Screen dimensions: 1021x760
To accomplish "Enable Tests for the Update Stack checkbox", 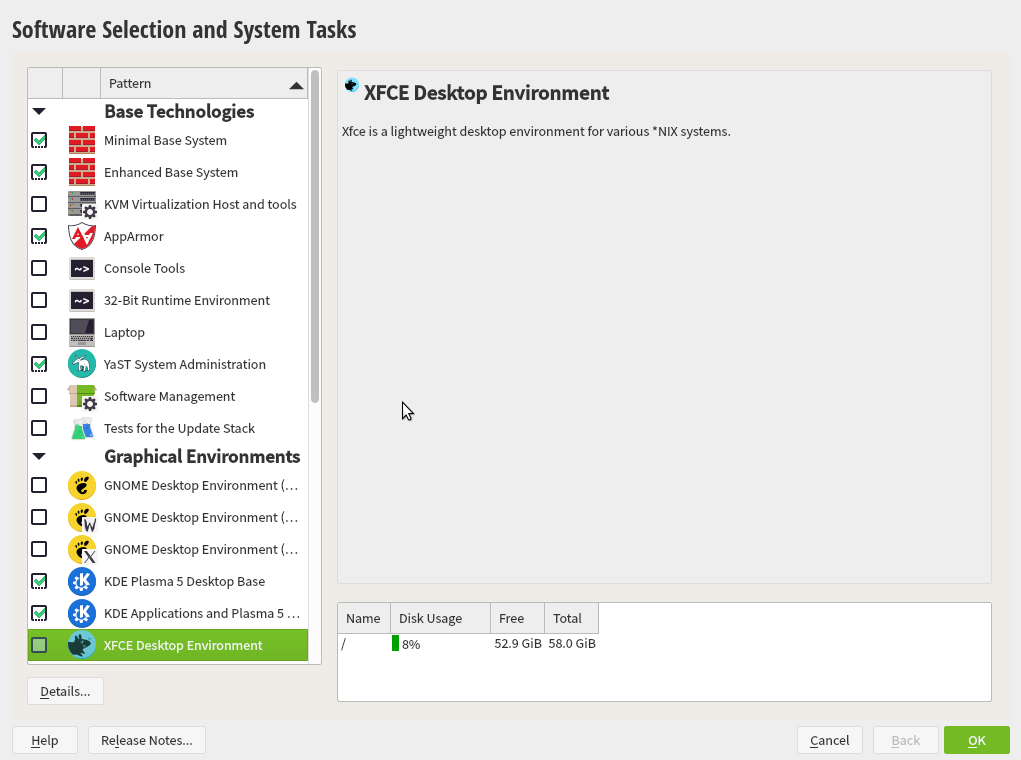I will [x=39, y=428].
